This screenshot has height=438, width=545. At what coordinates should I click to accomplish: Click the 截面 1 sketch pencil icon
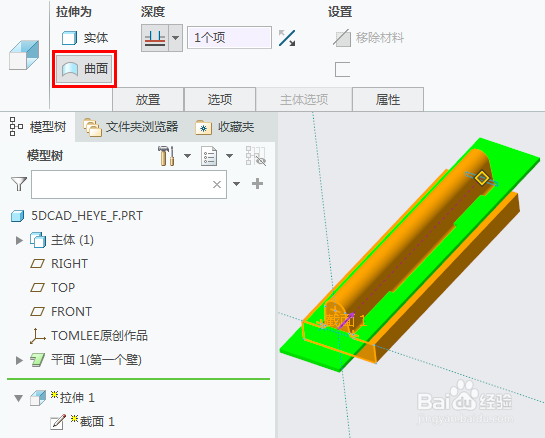[x=58, y=422]
